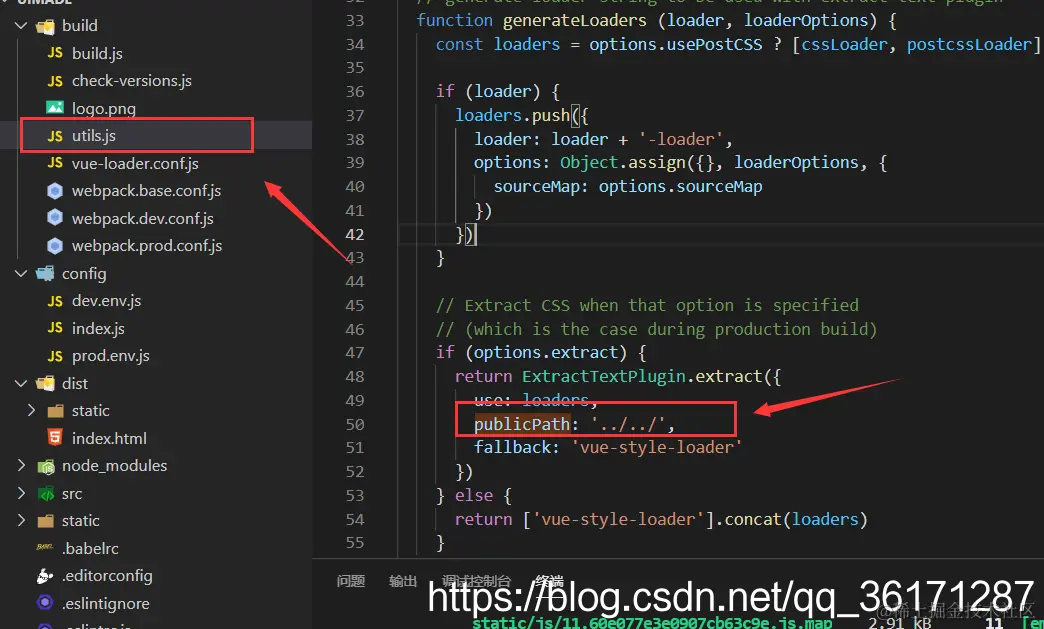Expand the src folder chevron

tap(21, 493)
